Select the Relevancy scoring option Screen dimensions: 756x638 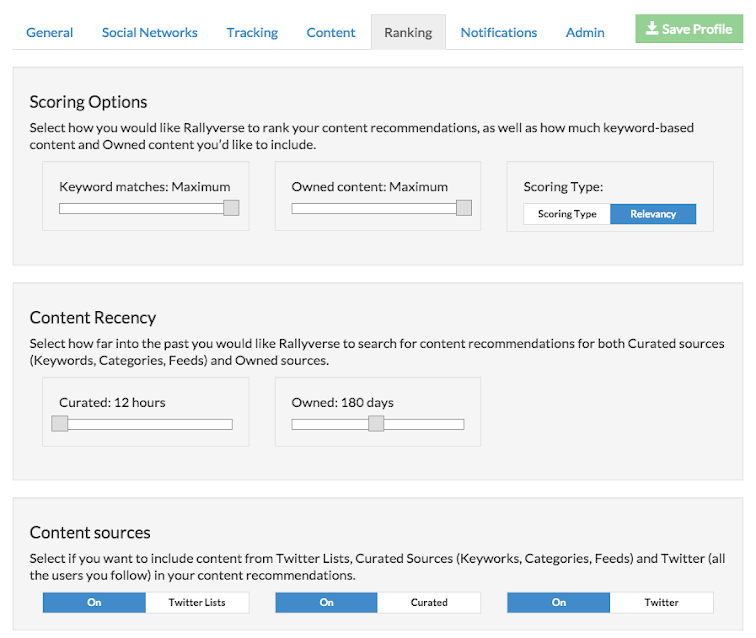653,214
